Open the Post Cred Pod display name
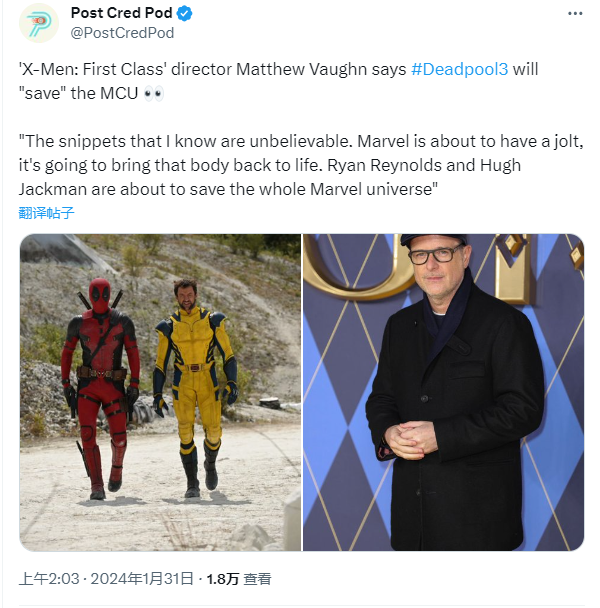Image resolution: width=600 pixels, height=608 pixels. [121, 13]
